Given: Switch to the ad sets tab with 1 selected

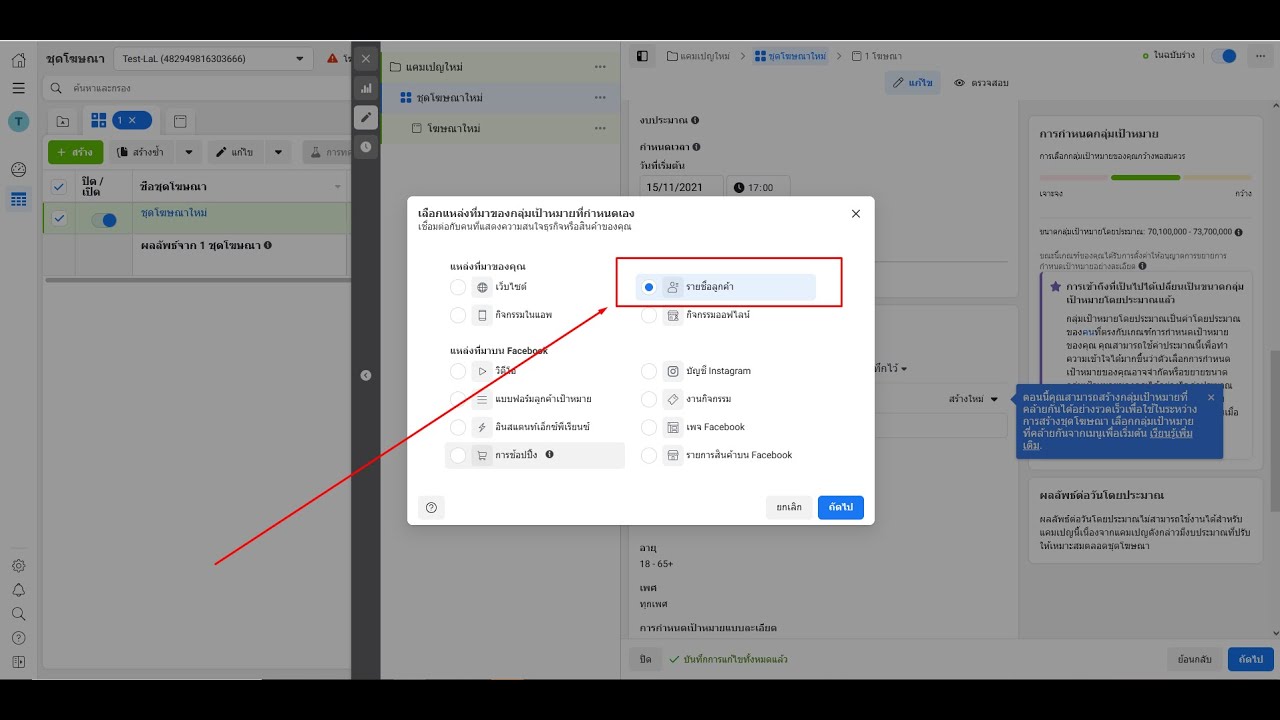Looking at the screenshot, I should [x=120, y=120].
